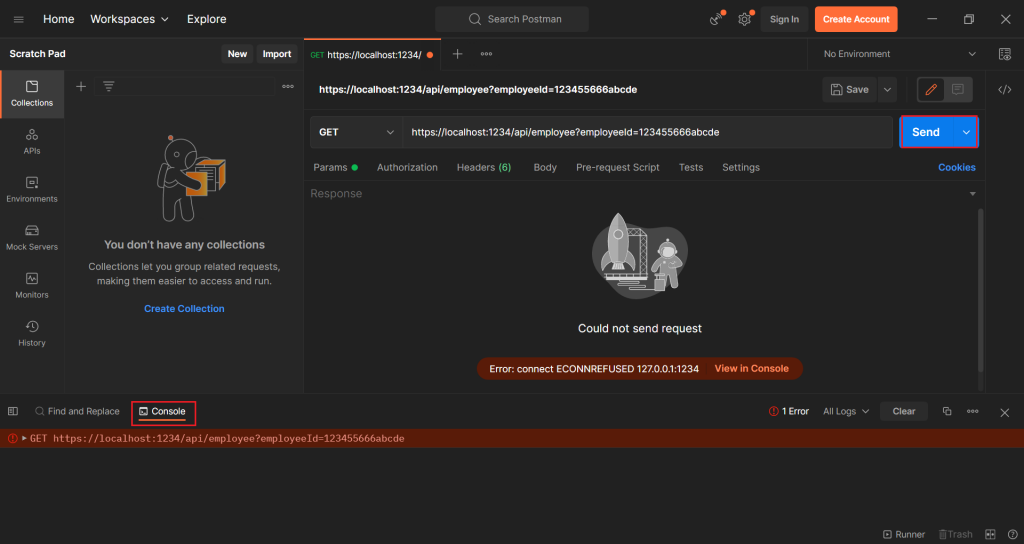
Task: Open the History sidebar section
Action: point(31,334)
